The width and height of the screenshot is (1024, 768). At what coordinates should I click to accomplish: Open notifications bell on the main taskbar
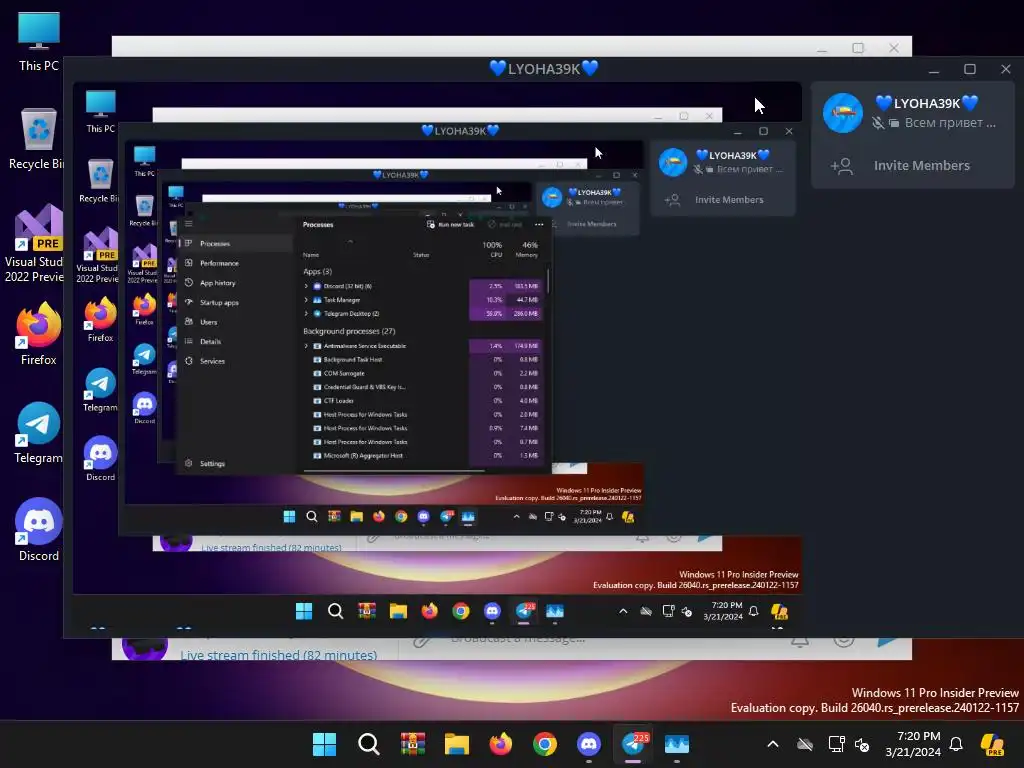[x=956, y=744]
